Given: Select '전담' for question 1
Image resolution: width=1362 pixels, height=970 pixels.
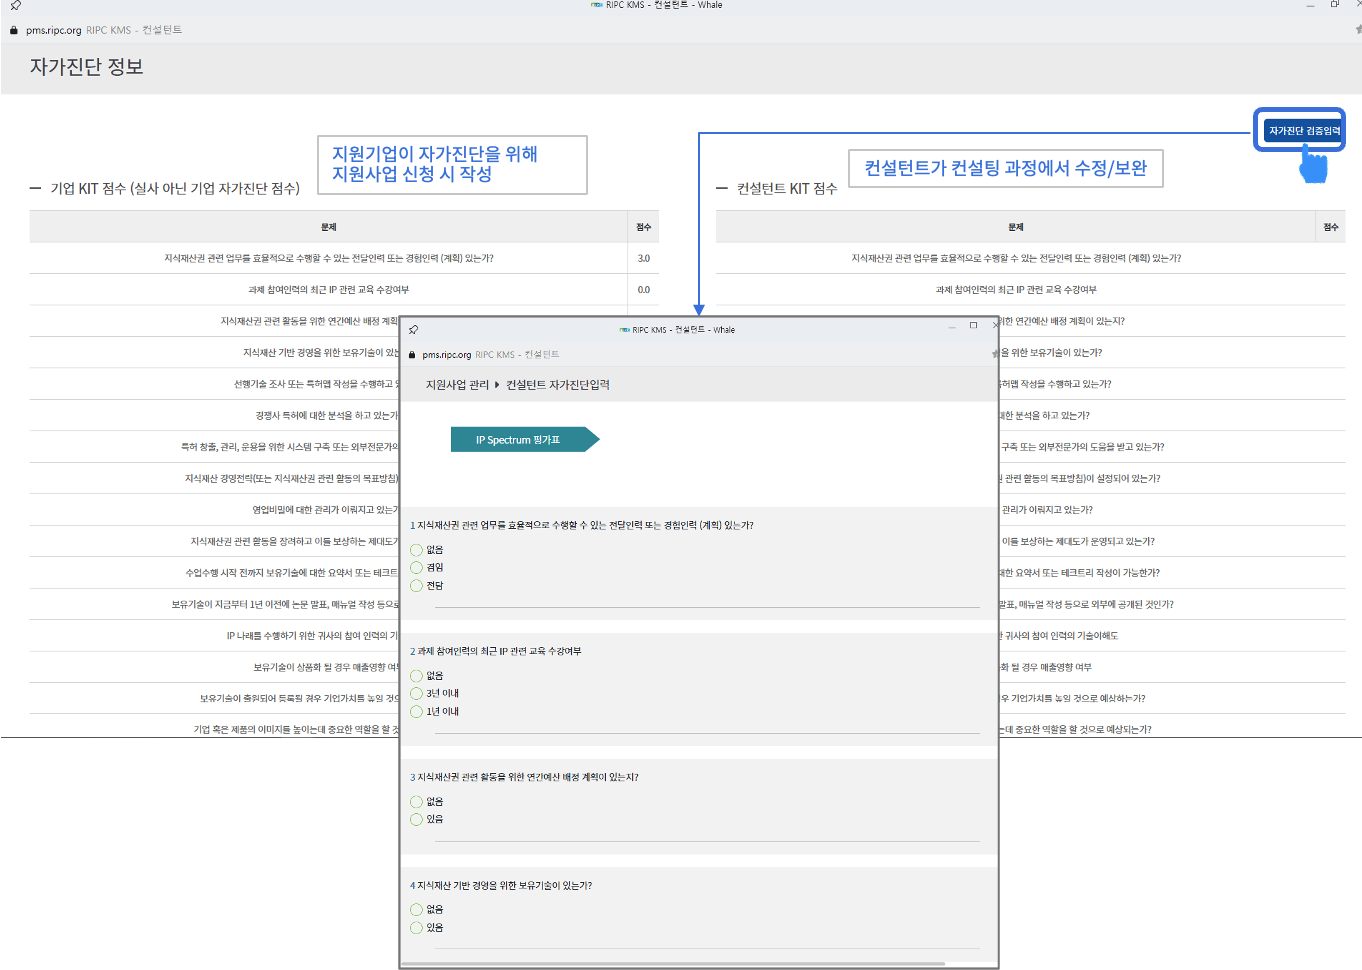Looking at the screenshot, I should point(417,586).
